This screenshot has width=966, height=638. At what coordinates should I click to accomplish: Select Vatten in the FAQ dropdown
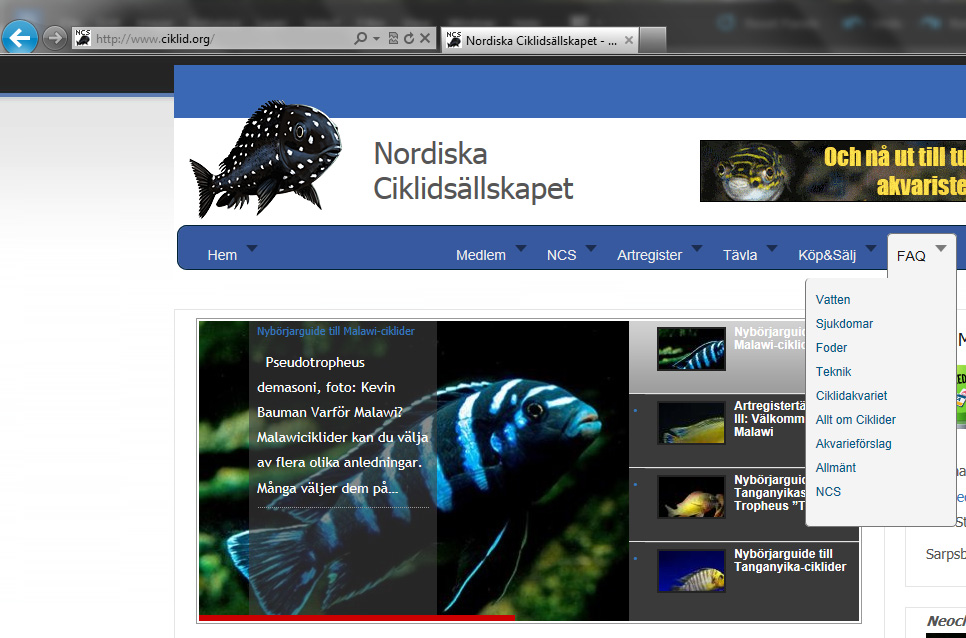point(833,300)
